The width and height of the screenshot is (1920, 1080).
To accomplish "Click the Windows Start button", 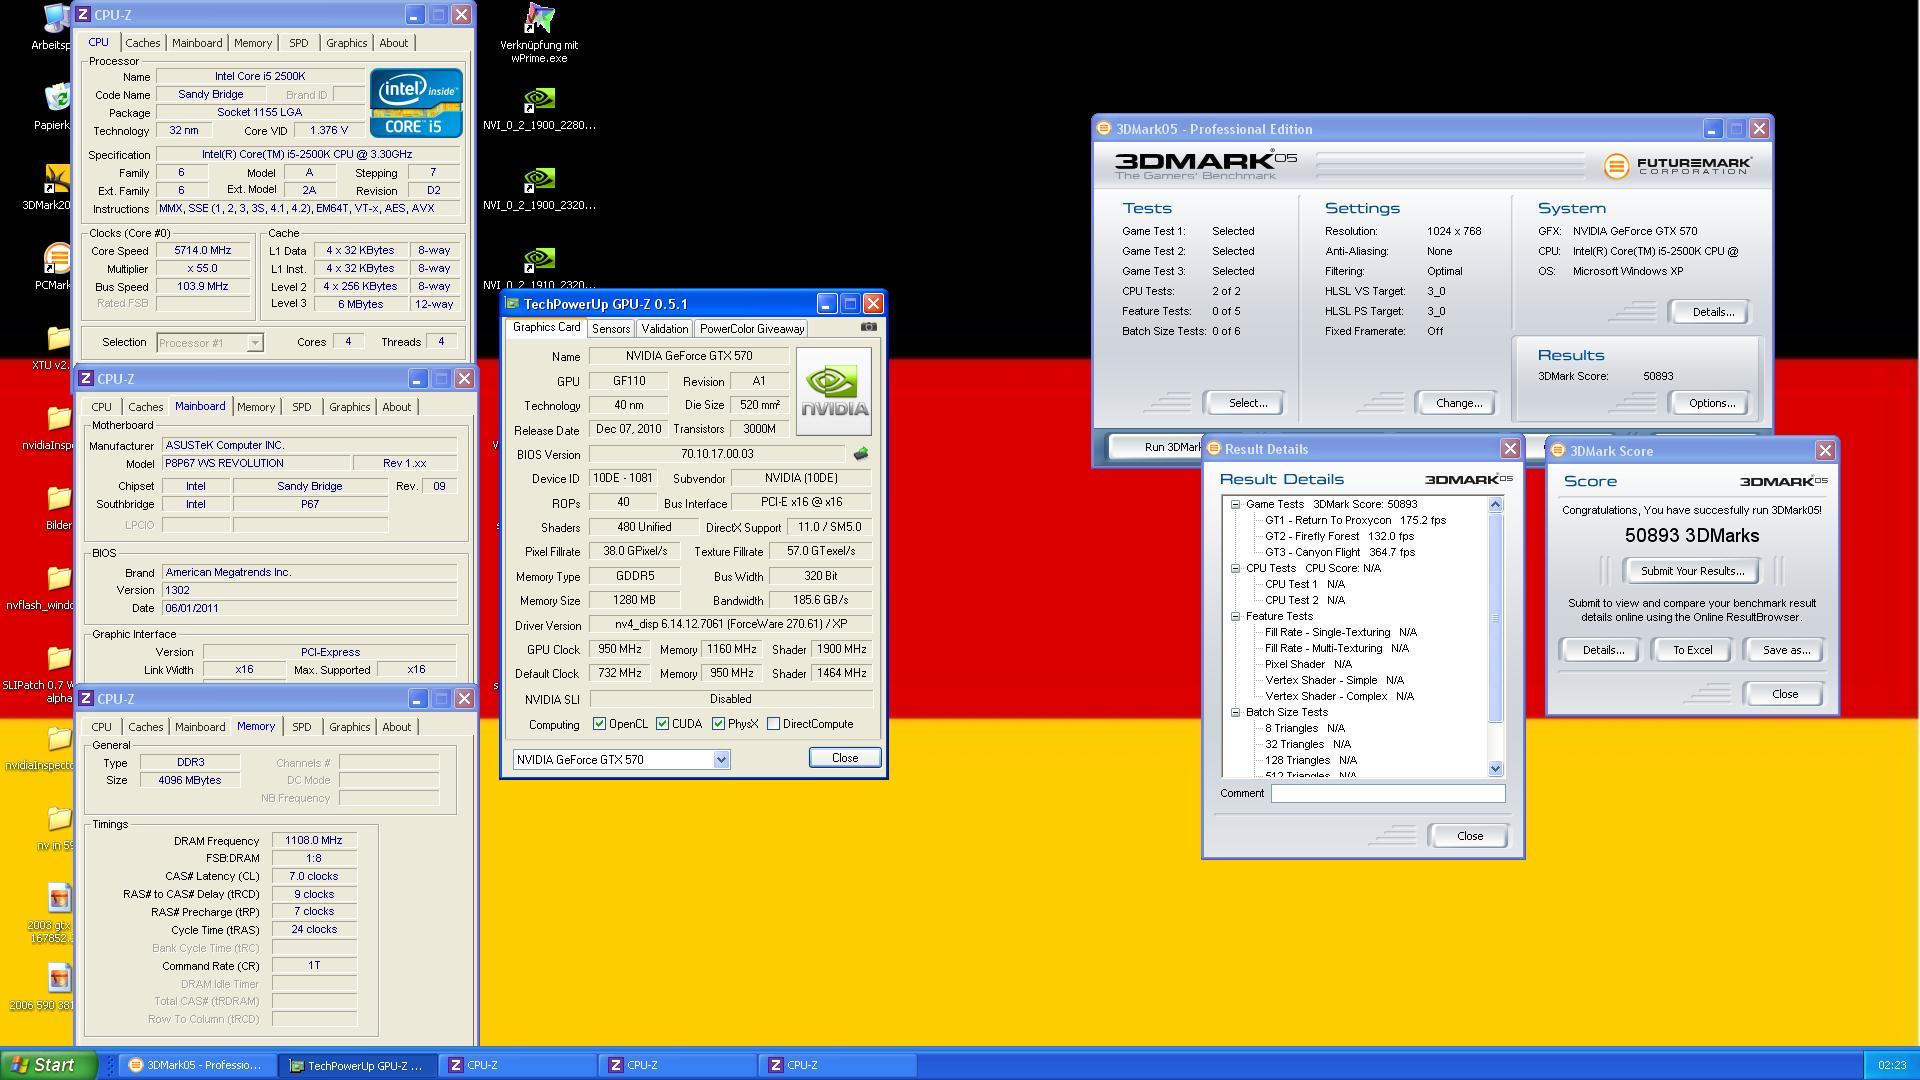I will tap(49, 1065).
